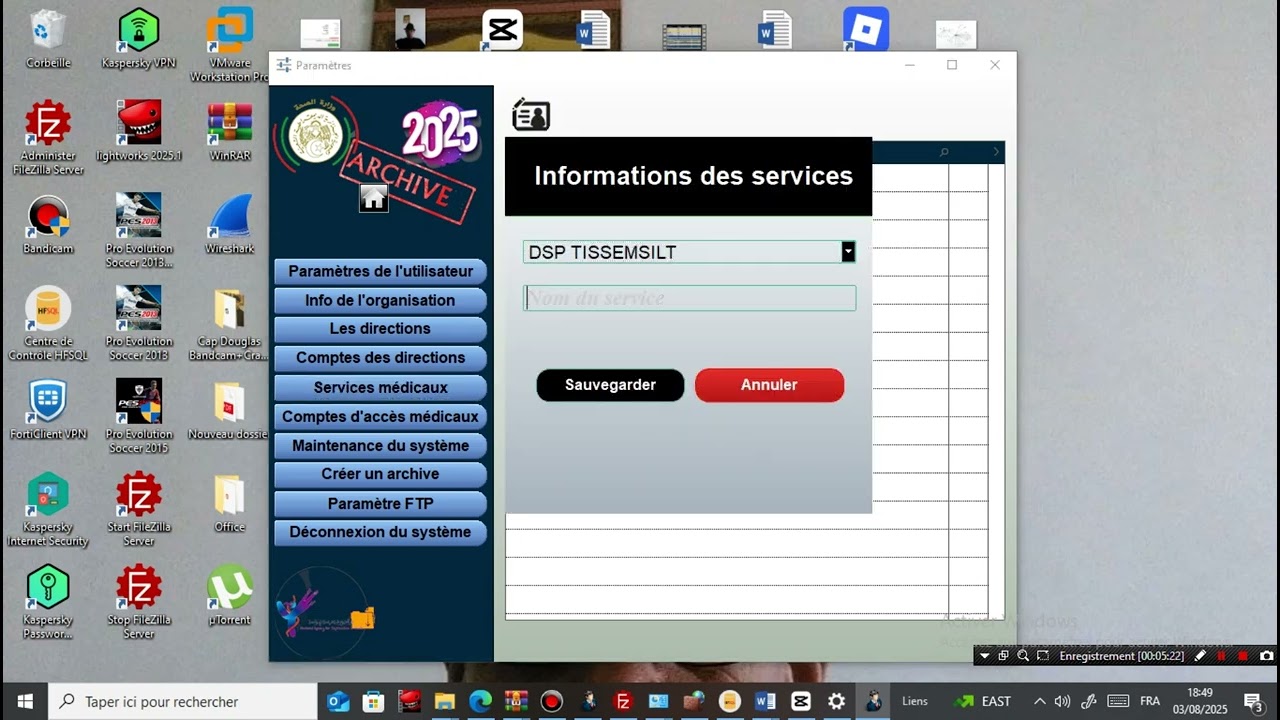
Task: Click Déconnexion du système
Action: [x=380, y=532]
